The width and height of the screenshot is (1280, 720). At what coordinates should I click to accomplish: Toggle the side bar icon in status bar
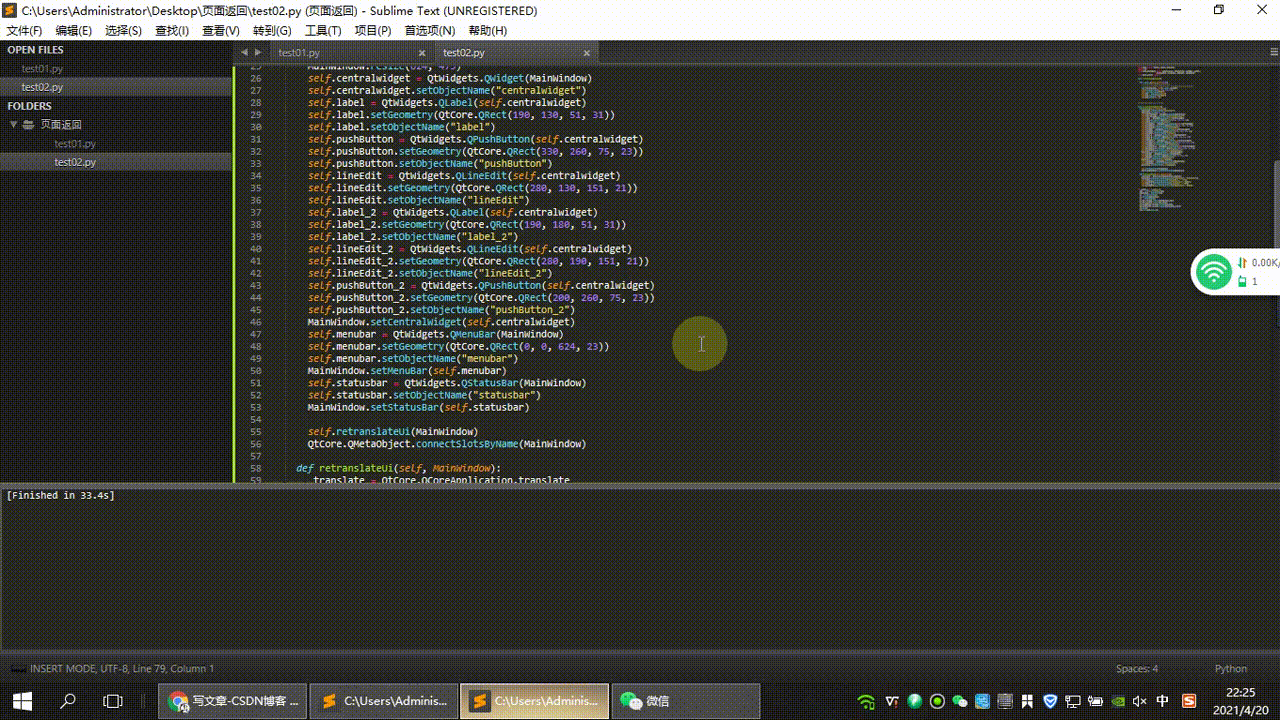point(16,669)
